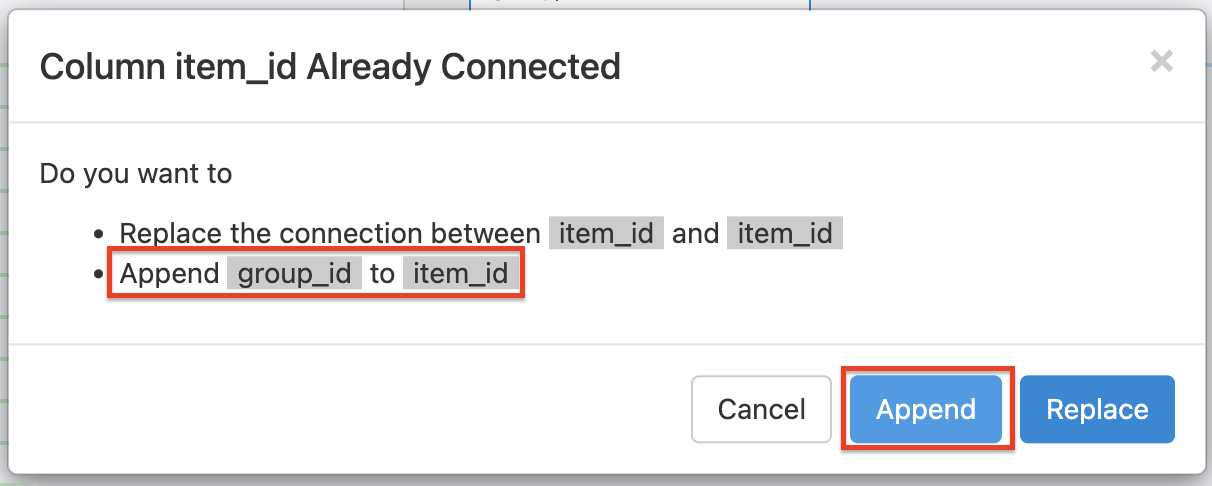Click the group_id code tag

click(x=294, y=274)
